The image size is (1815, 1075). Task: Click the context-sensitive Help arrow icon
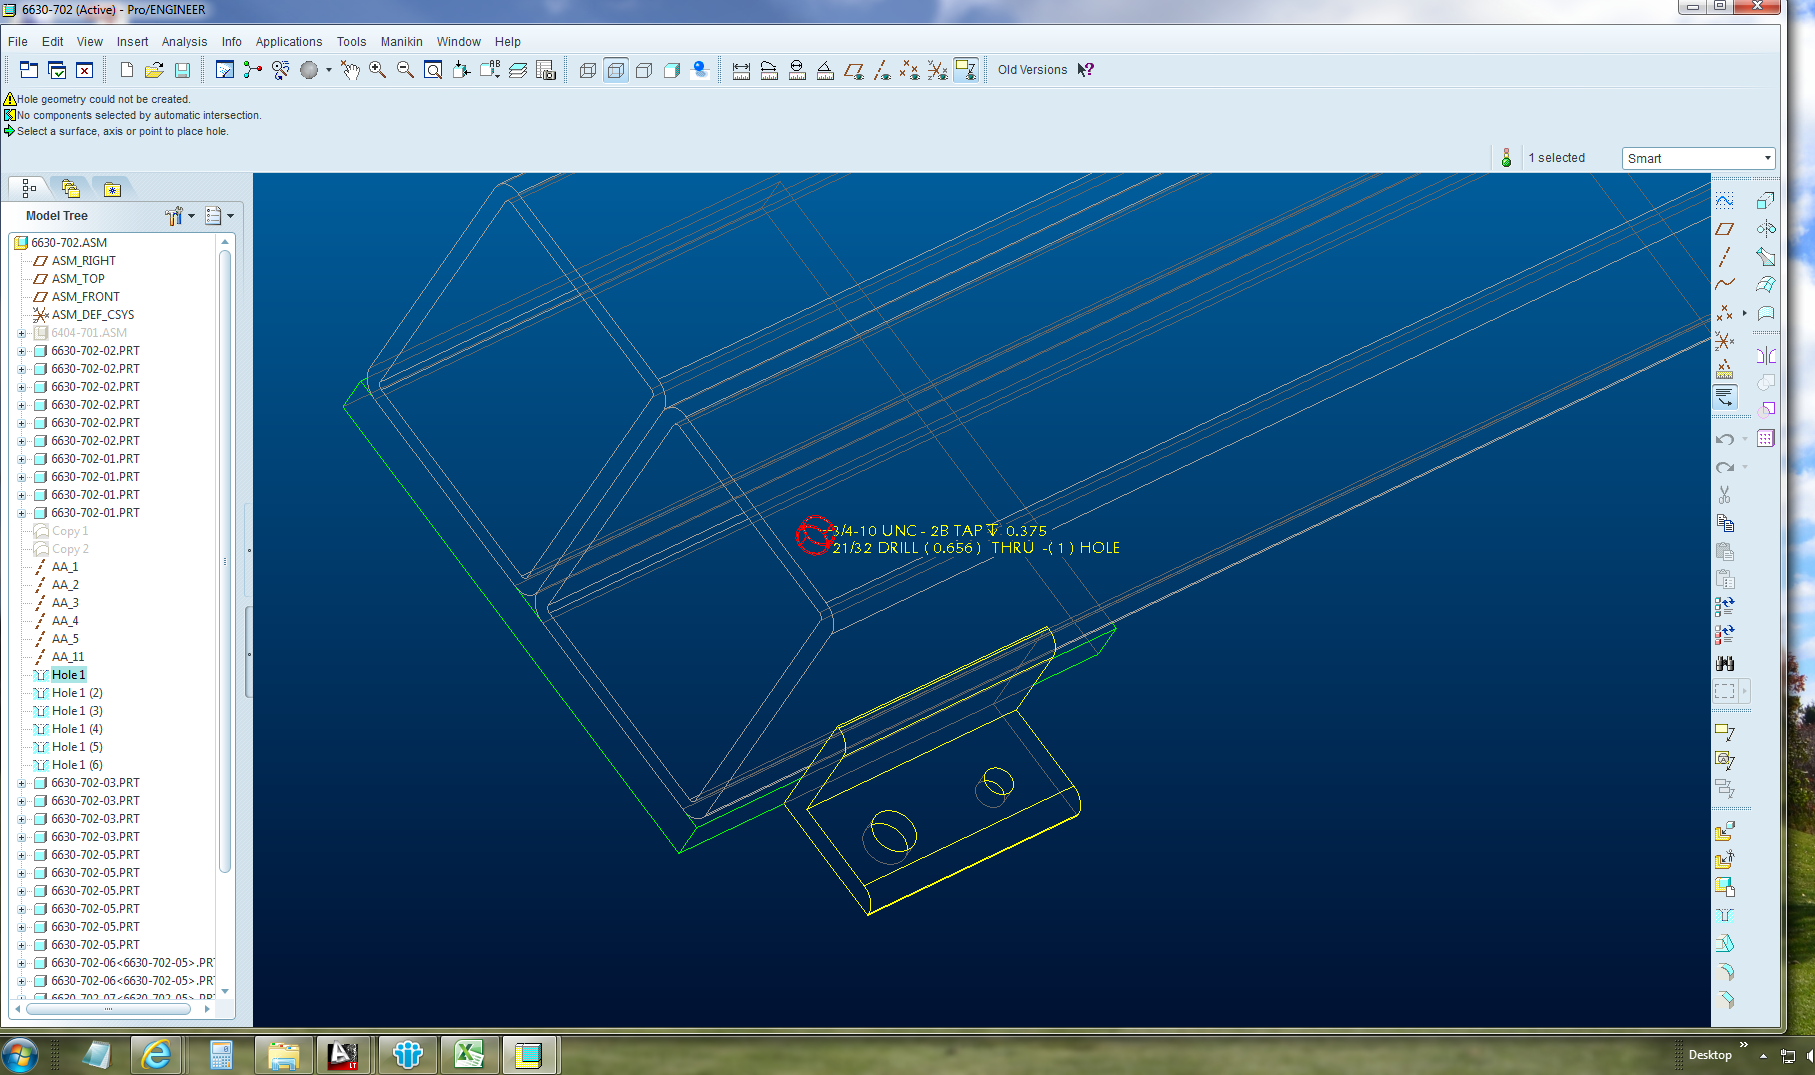coord(1085,70)
